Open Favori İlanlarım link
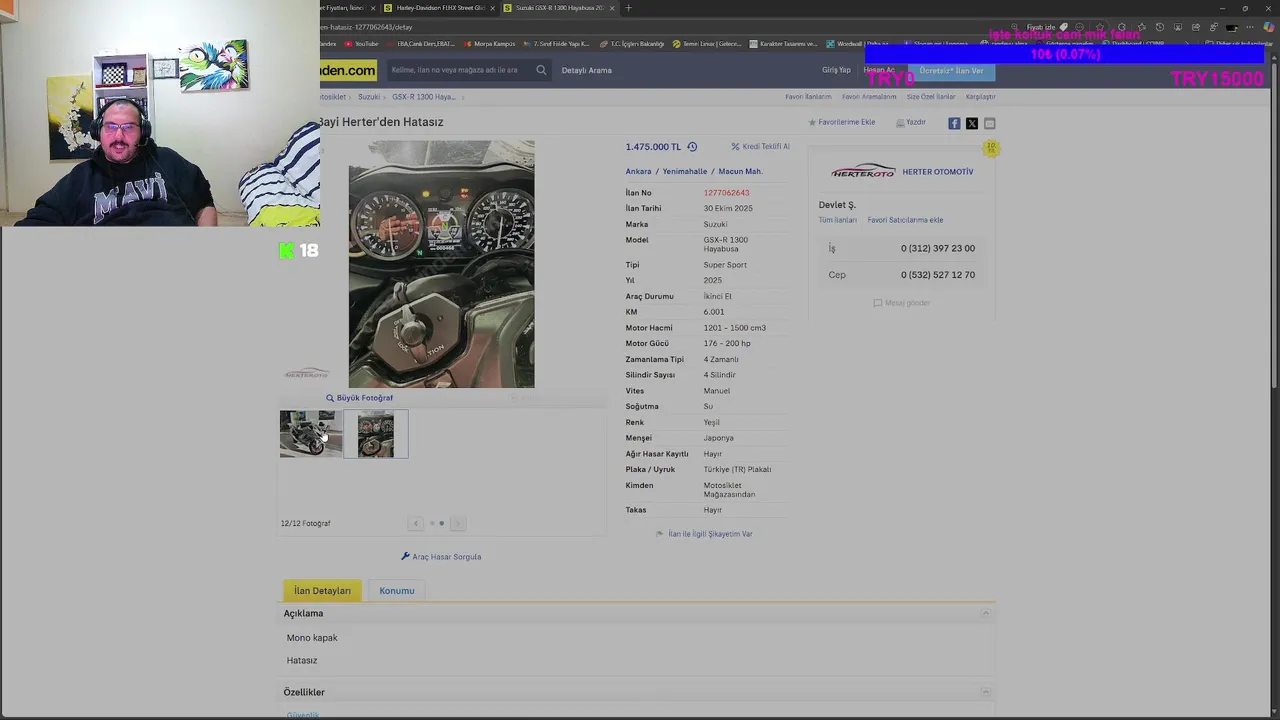The height and width of the screenshot is (720, 1280). pos(808,97)
